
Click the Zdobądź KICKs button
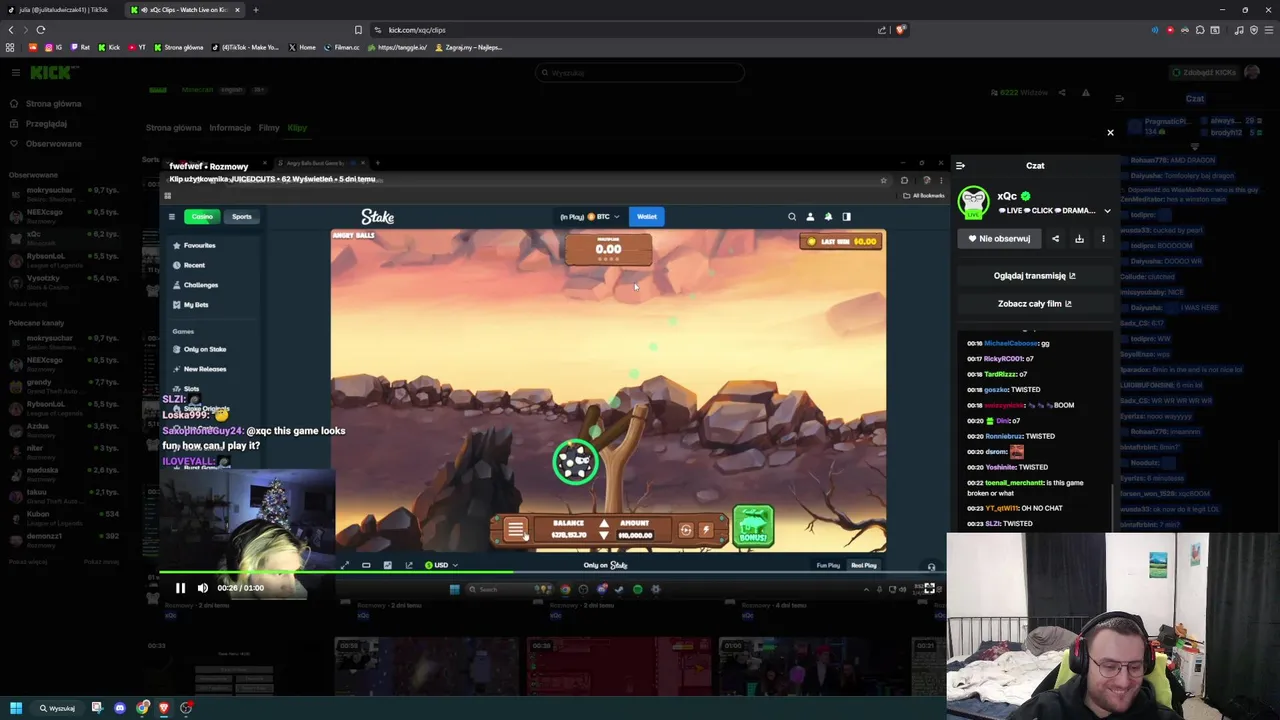pyautogui.click(x=1203, y=73)
